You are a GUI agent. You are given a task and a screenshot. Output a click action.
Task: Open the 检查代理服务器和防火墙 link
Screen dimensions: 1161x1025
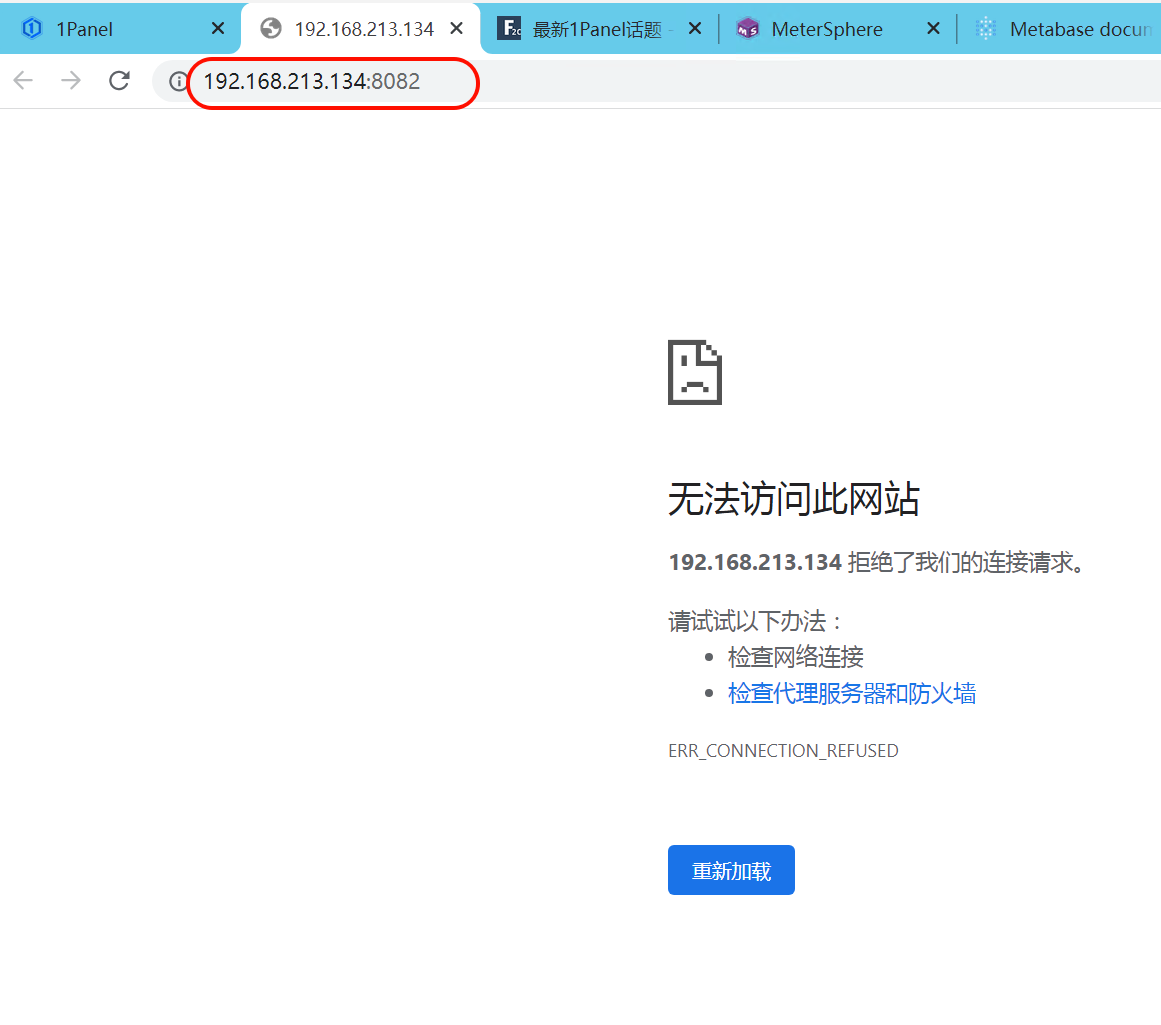tap(852, 693)
